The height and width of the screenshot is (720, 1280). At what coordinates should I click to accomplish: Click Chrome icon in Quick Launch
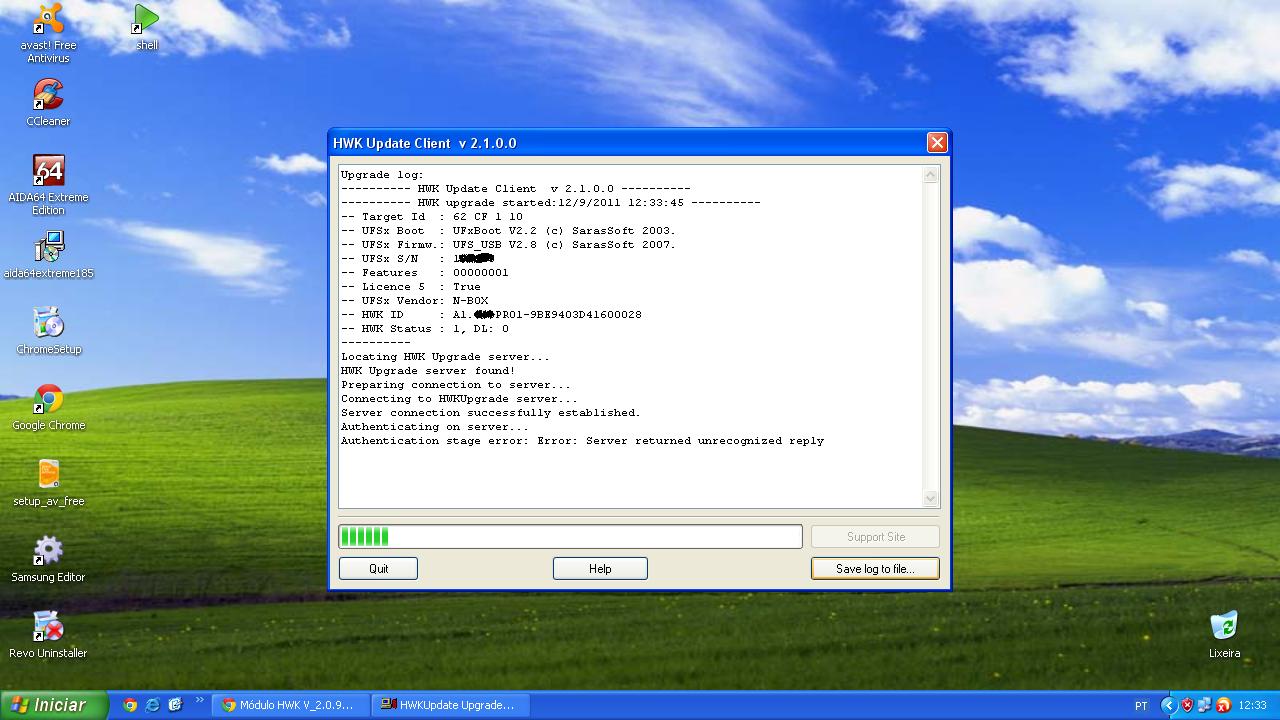(130, 705)
